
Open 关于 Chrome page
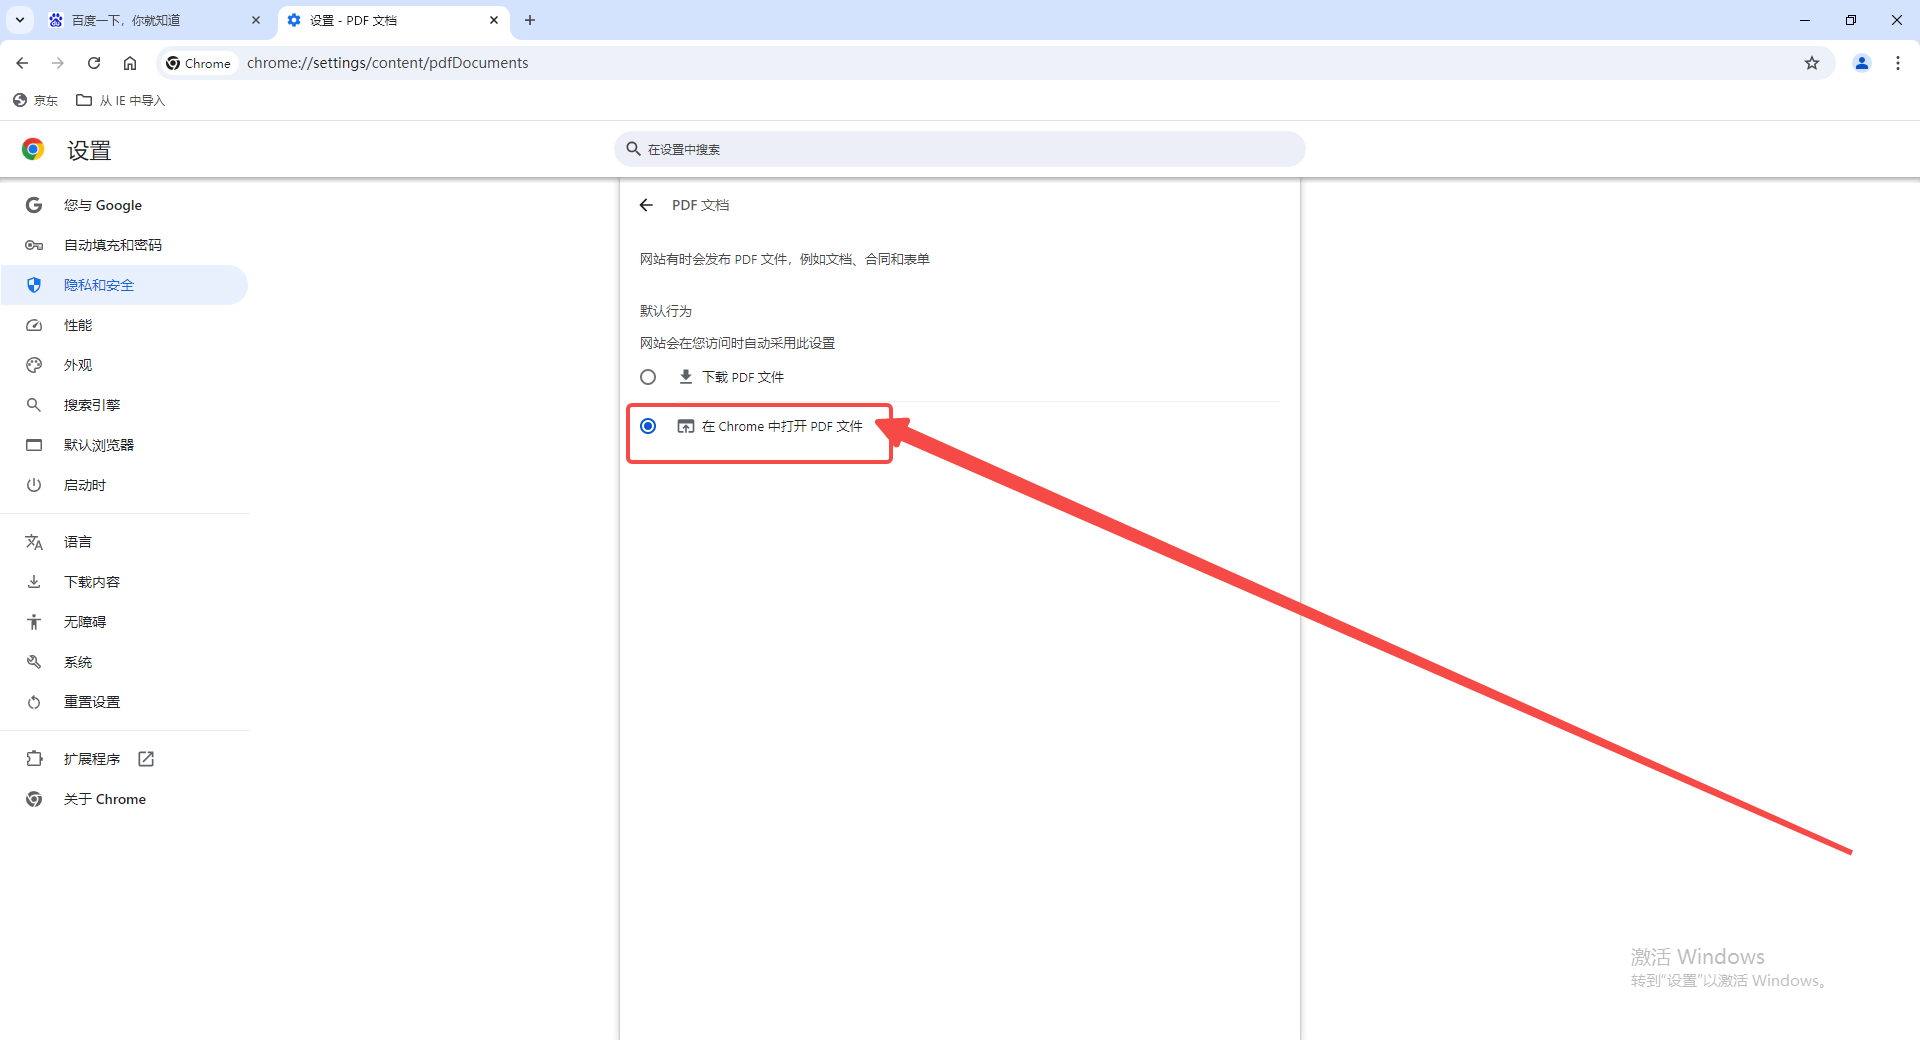[125, 799]
